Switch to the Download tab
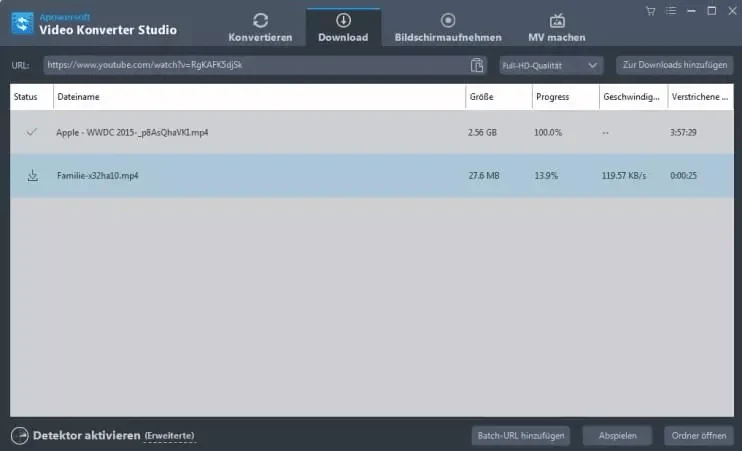742x451 pixels. 343,28
